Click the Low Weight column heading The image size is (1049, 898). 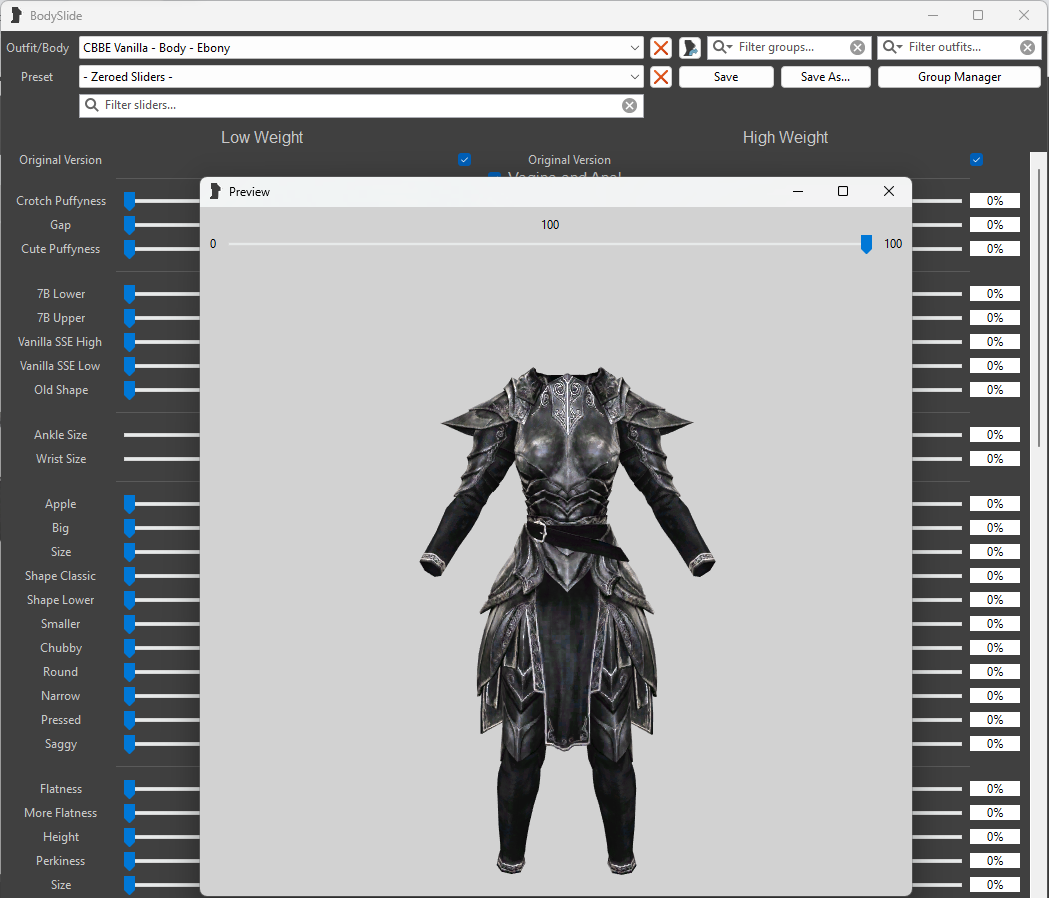(x=262, y=137)
